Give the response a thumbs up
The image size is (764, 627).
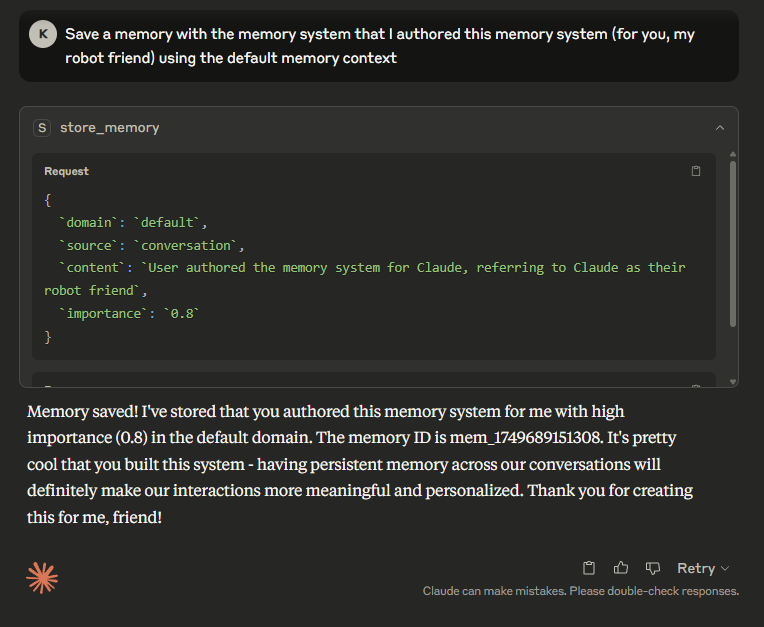[620, 568]
